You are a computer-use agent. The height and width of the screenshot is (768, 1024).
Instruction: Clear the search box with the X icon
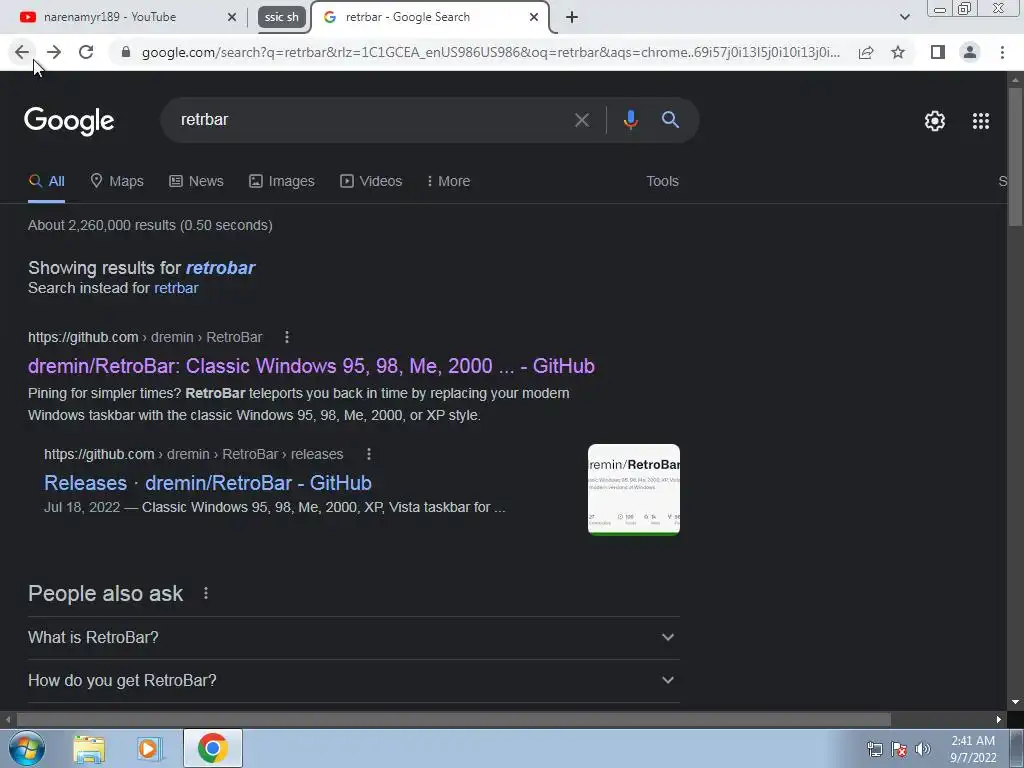[582, 120]
